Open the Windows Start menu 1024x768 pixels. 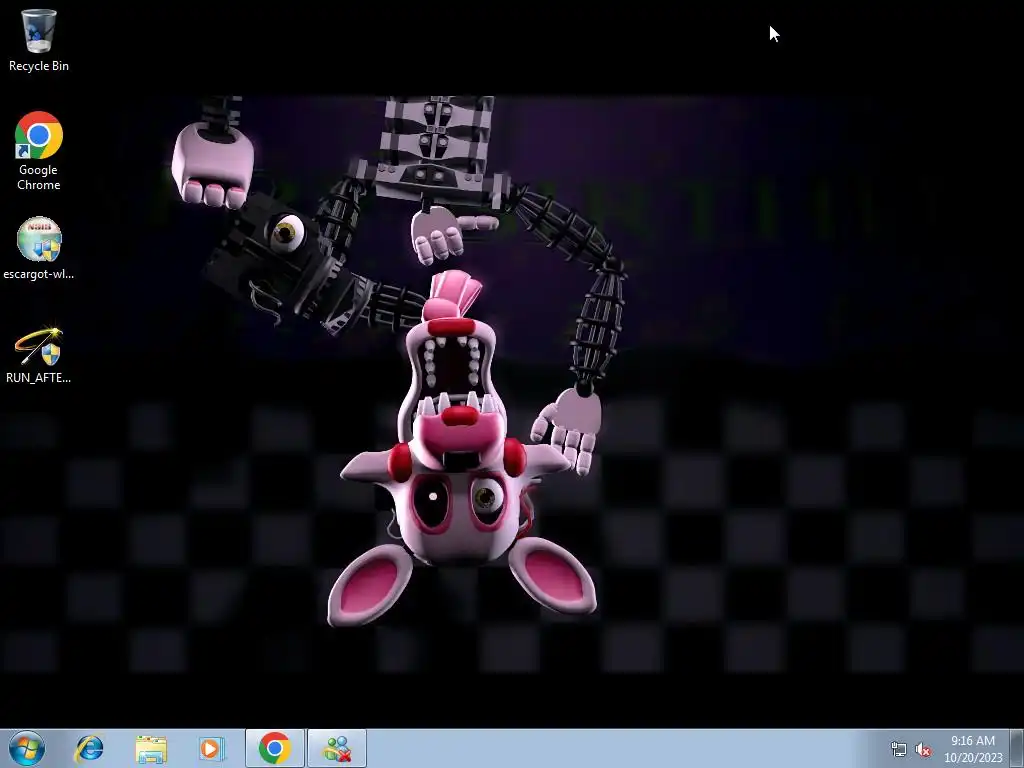click(x=27, y=748)
